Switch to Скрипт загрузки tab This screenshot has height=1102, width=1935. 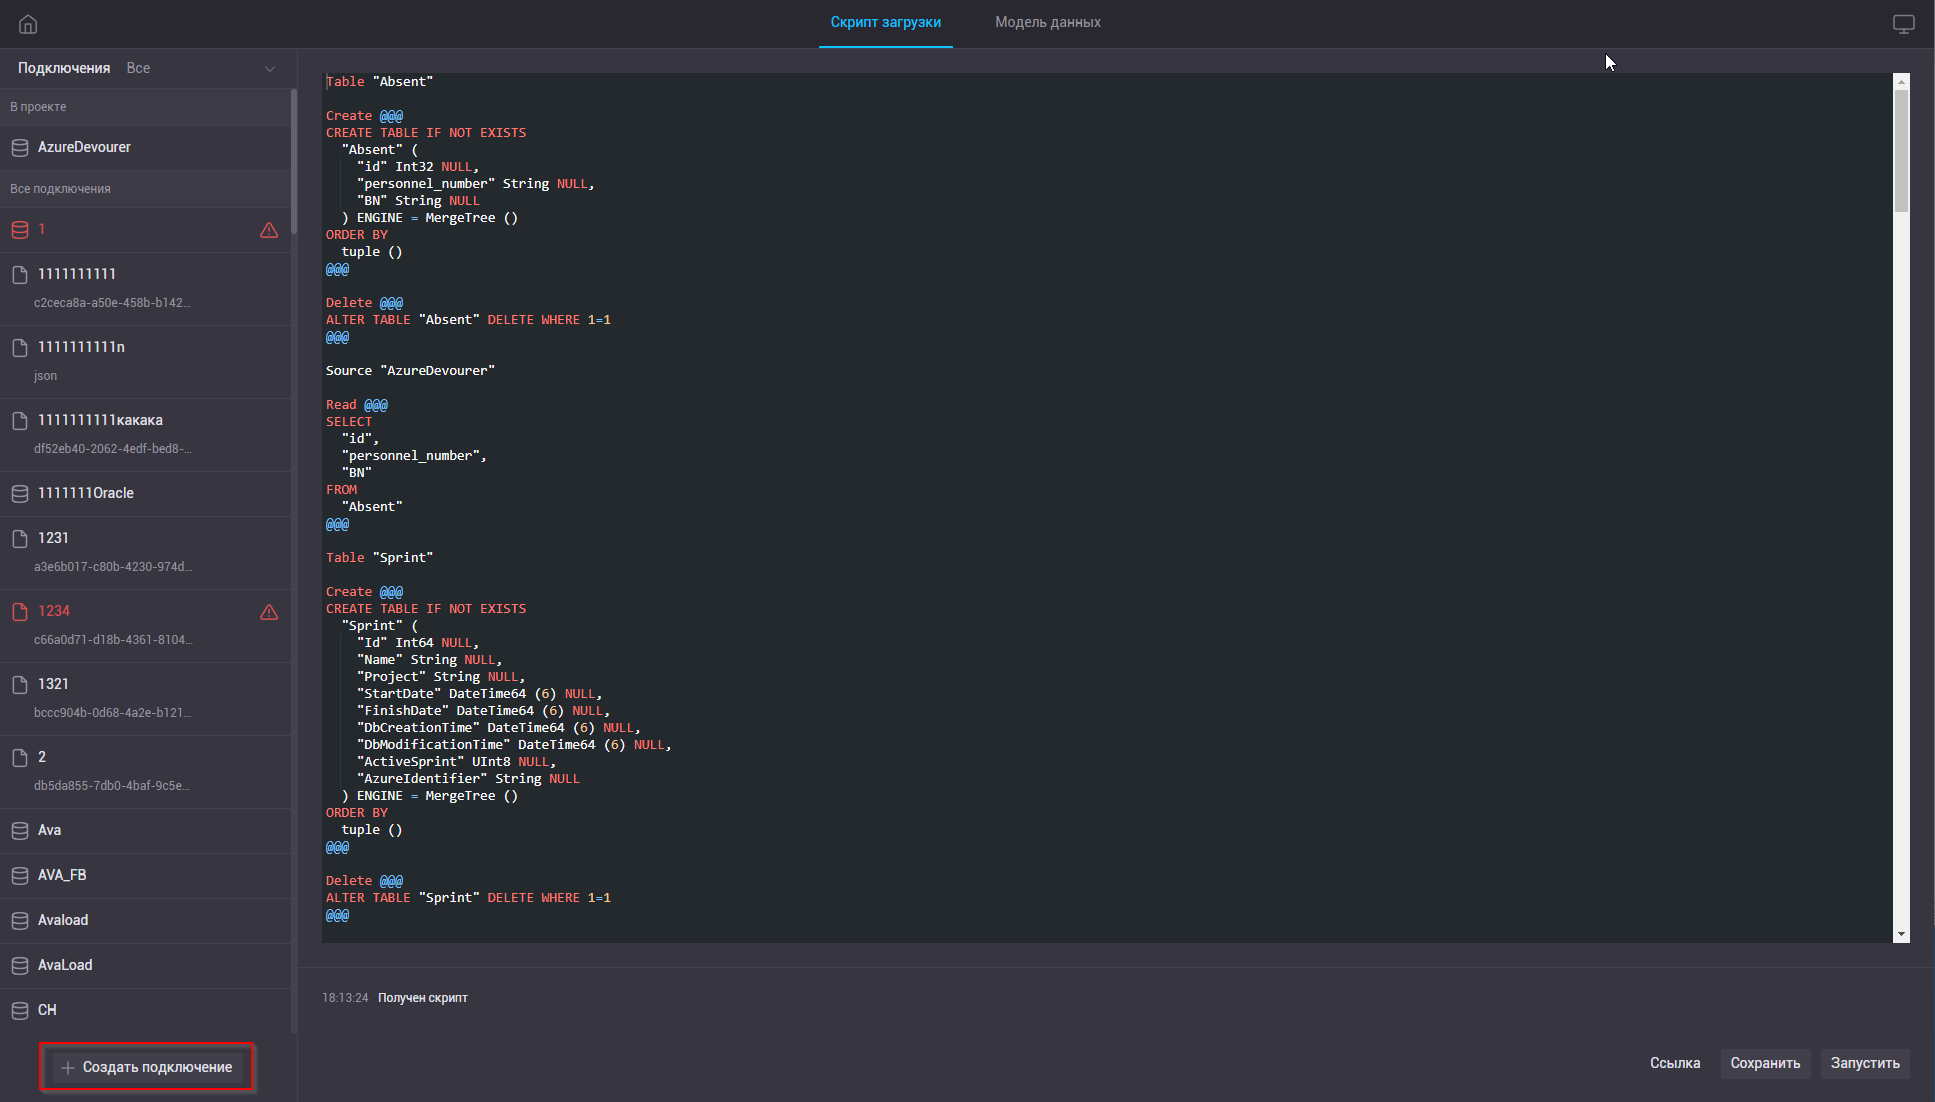[x=885, y=22]
